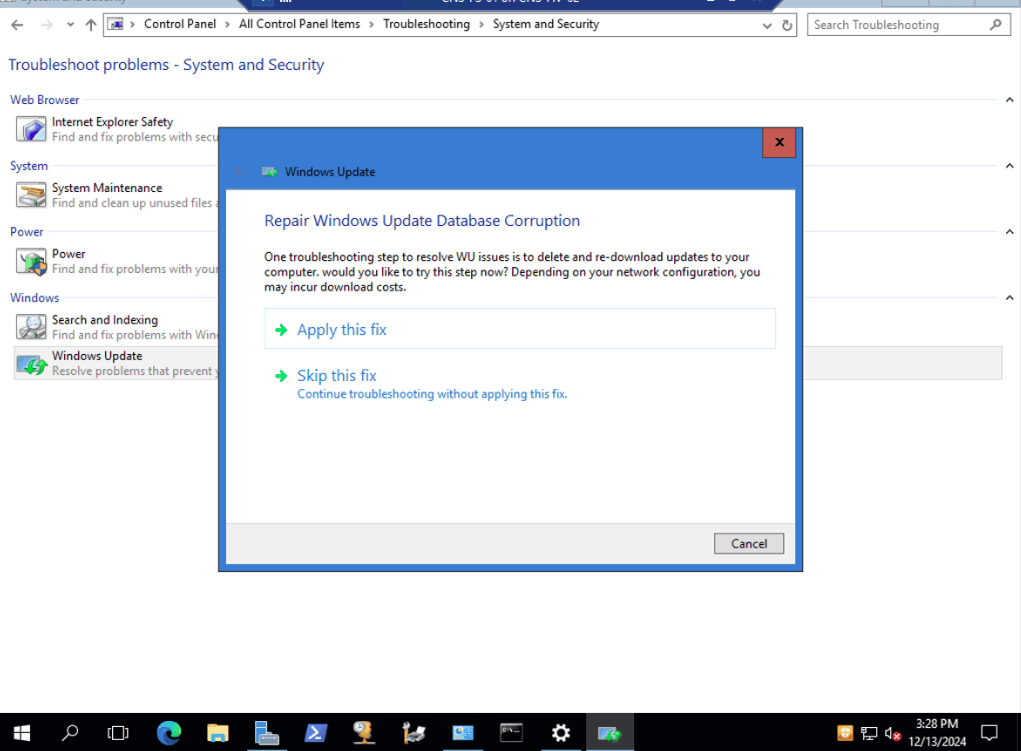Click the network tray icon
The width and height of the screenshot is (1021, 751).
pyautogui.click(x=869, y=733)
